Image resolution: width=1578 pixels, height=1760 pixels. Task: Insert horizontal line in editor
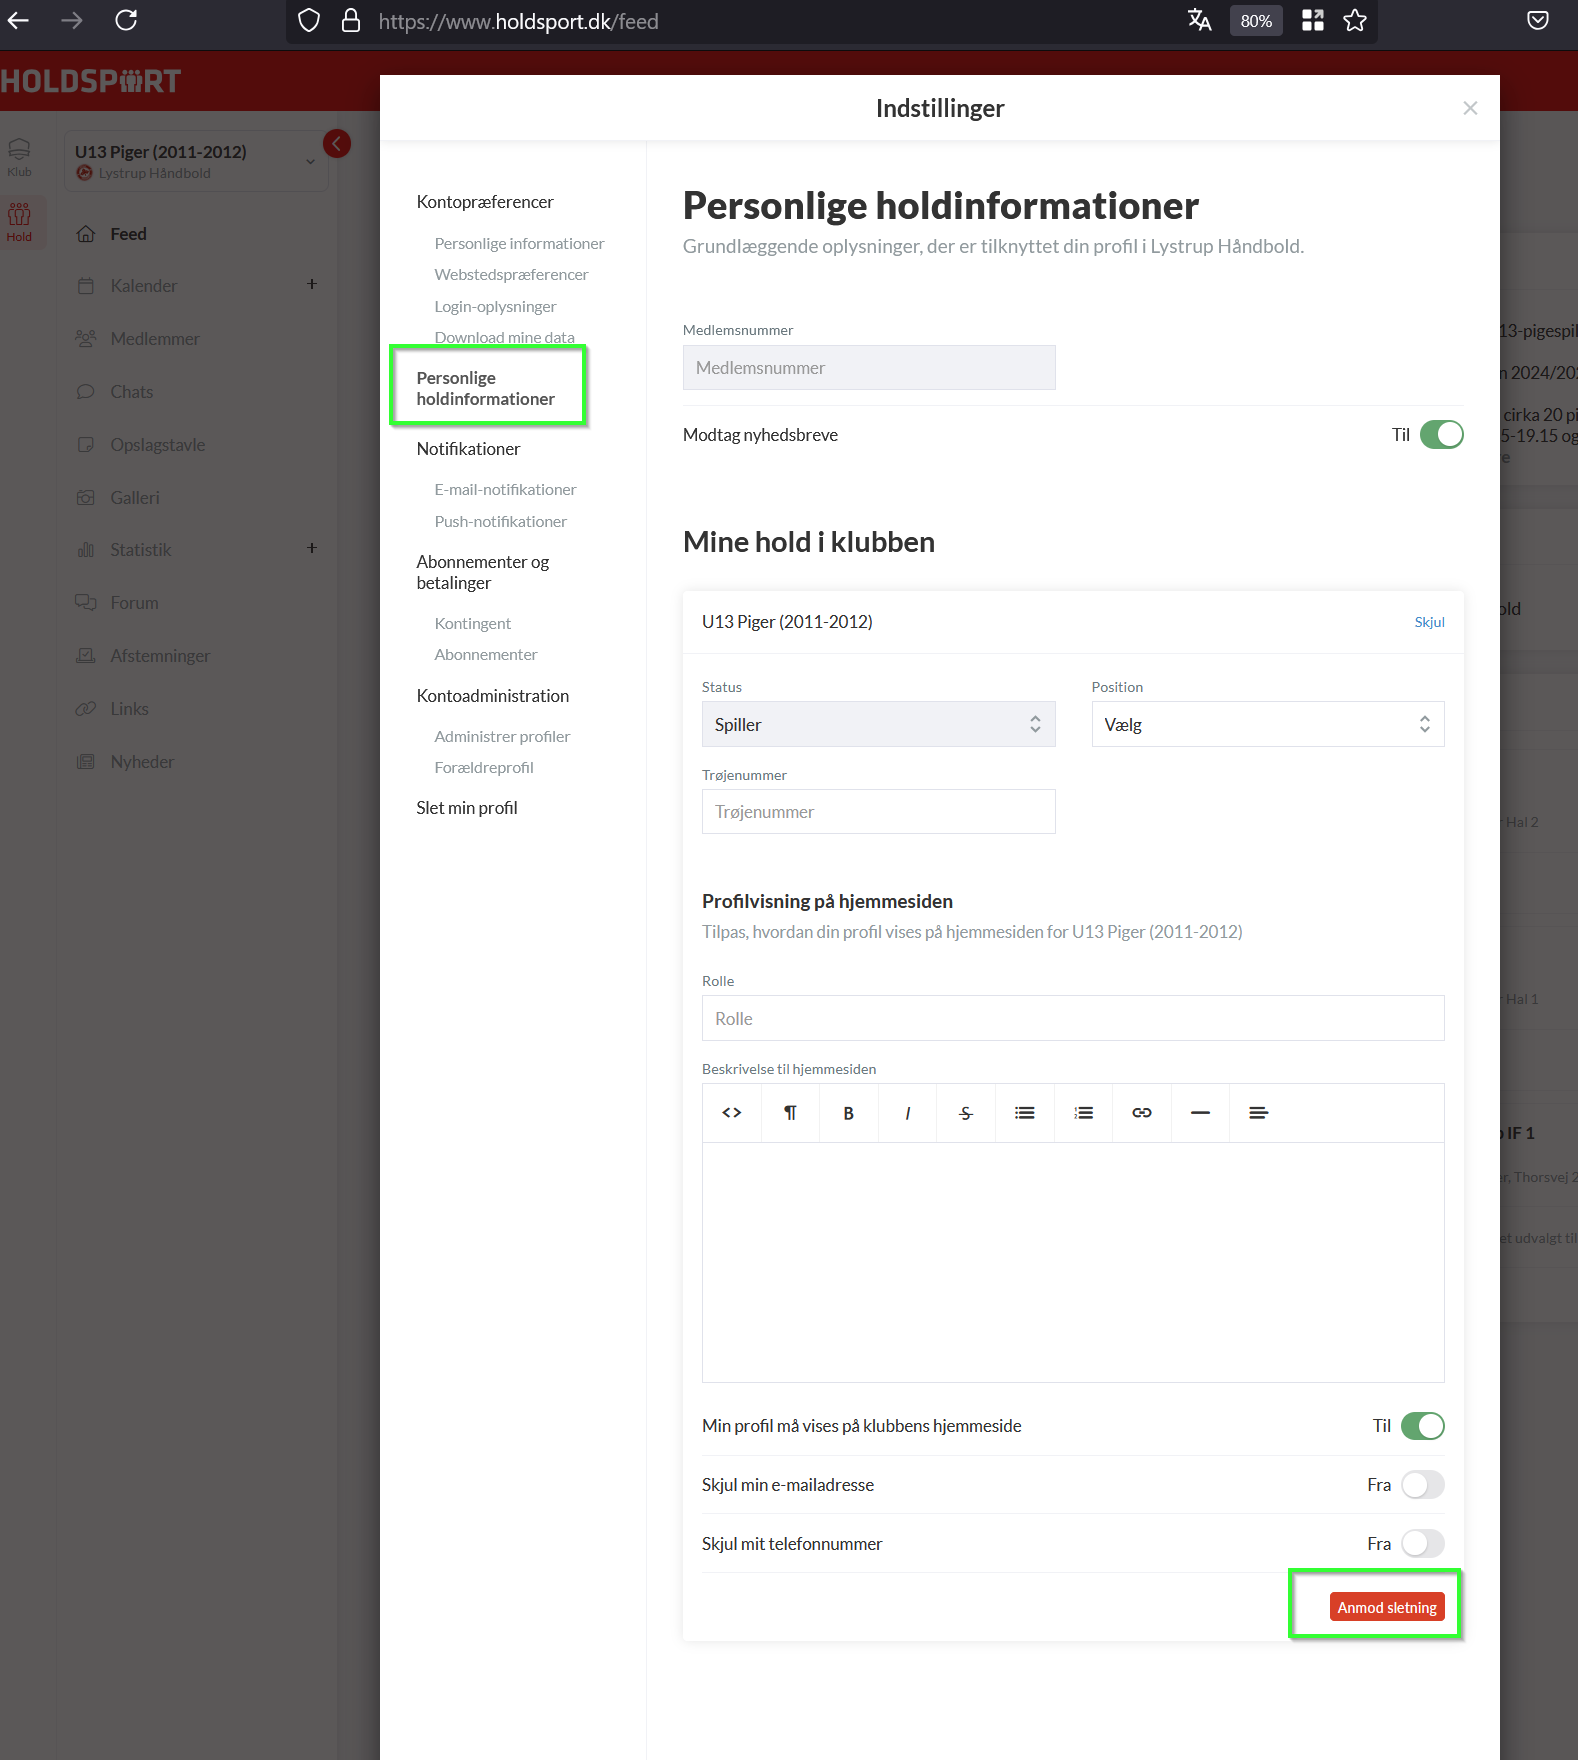click(x=1200, y=1113)
